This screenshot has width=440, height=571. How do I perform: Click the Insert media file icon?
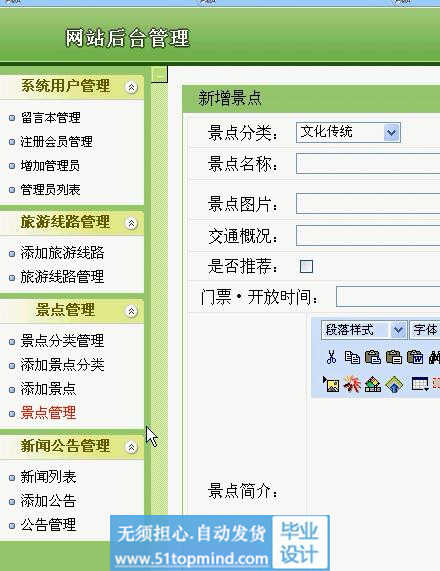coord(373,384)
